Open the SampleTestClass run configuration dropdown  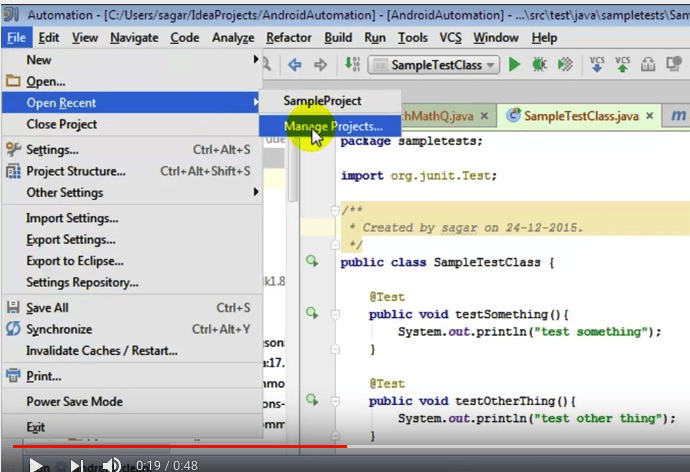[x=433, y=65]
